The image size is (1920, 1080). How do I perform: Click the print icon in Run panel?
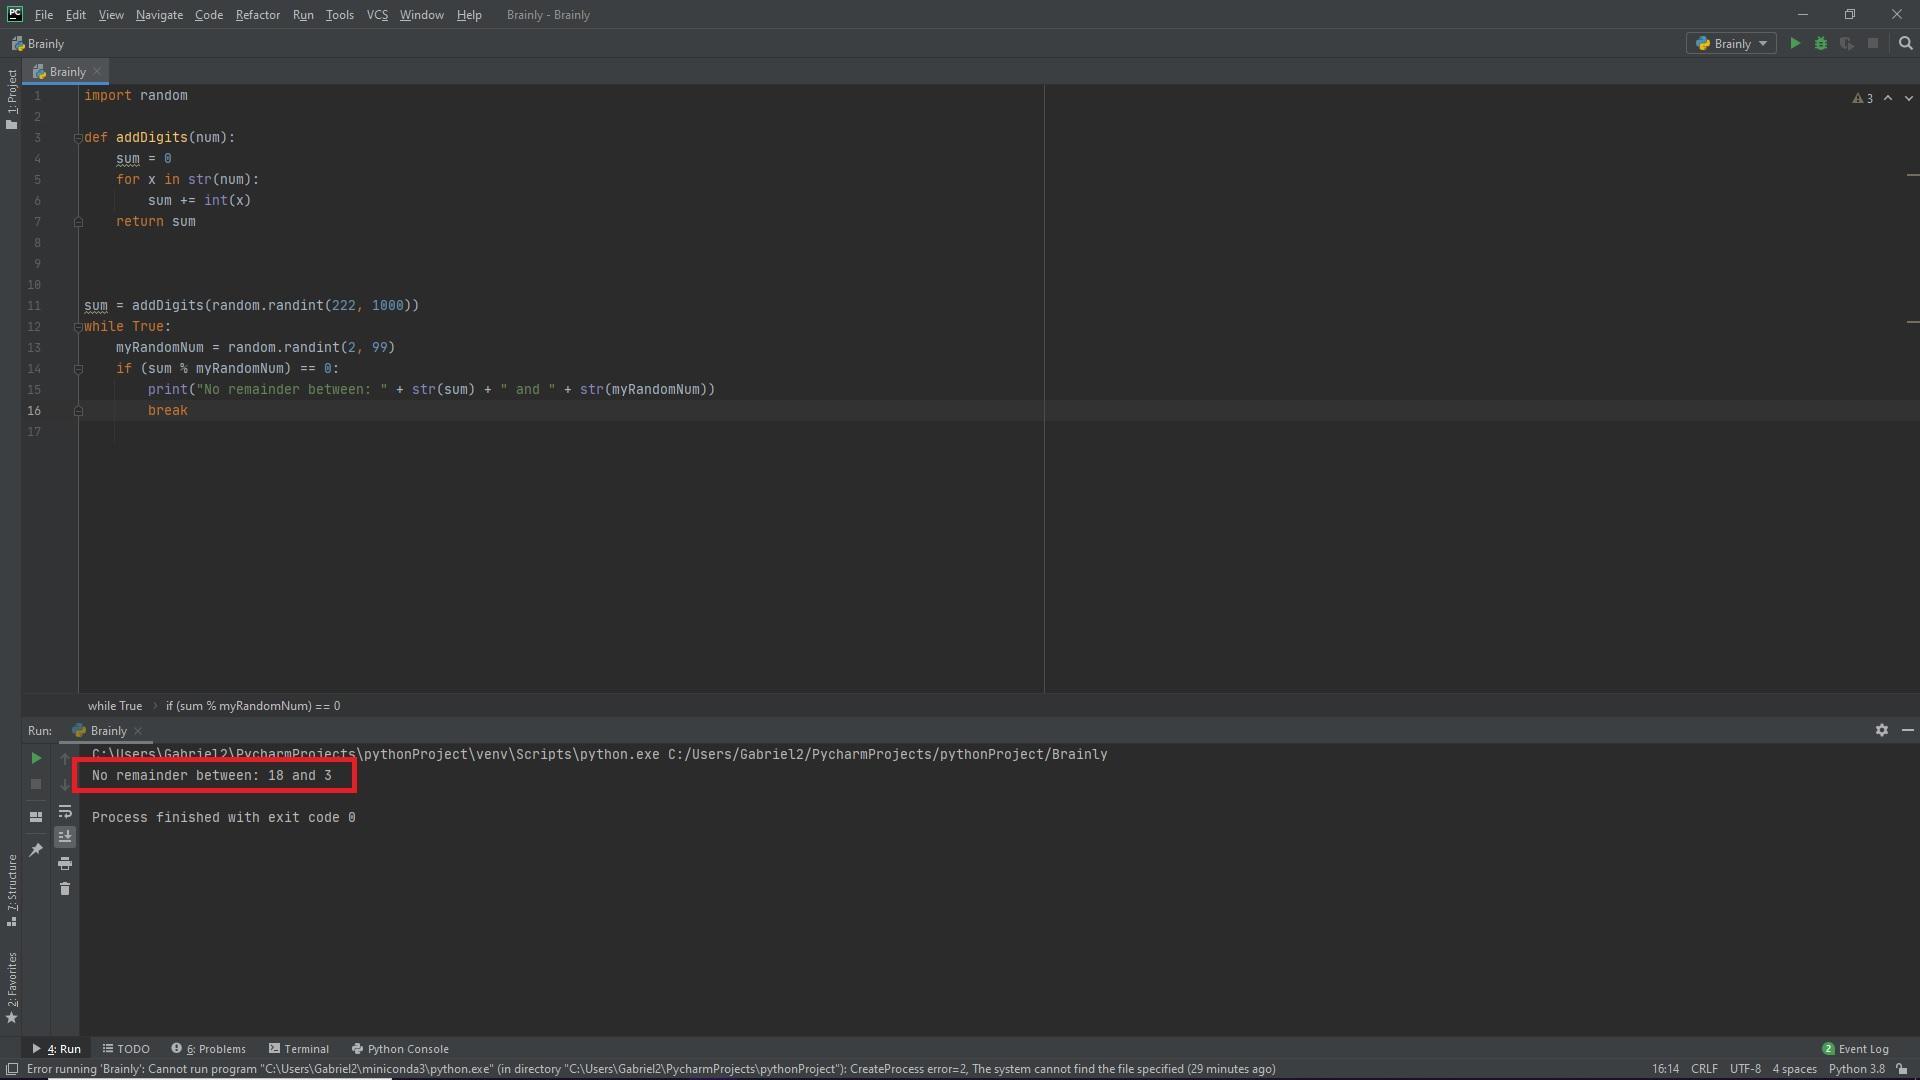click(65, 863)
